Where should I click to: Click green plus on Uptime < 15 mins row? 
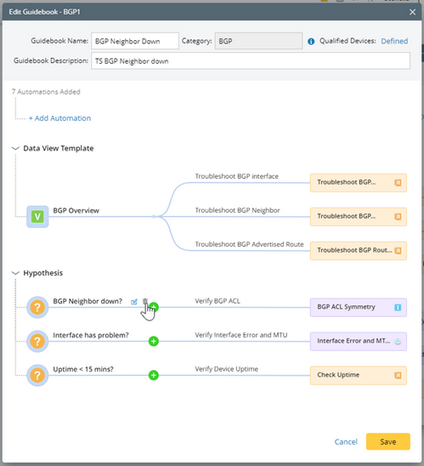coord(153,375)
